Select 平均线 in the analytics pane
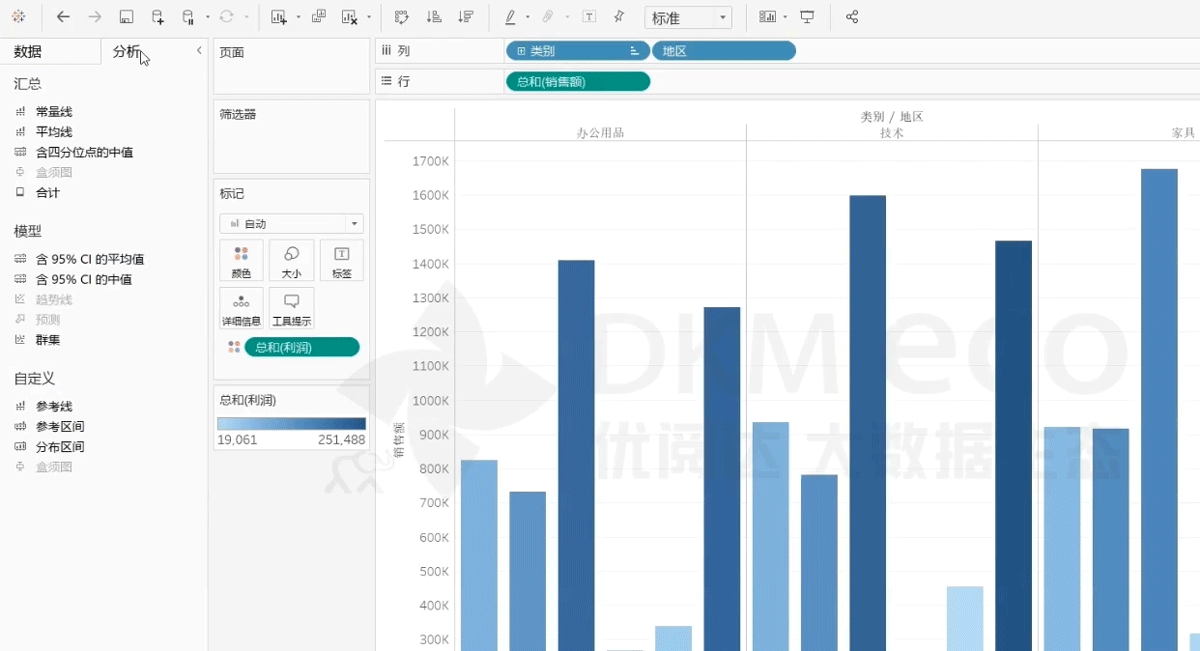Image resolution: width=1200 pixels, height=651 pixels. [54, 132]
